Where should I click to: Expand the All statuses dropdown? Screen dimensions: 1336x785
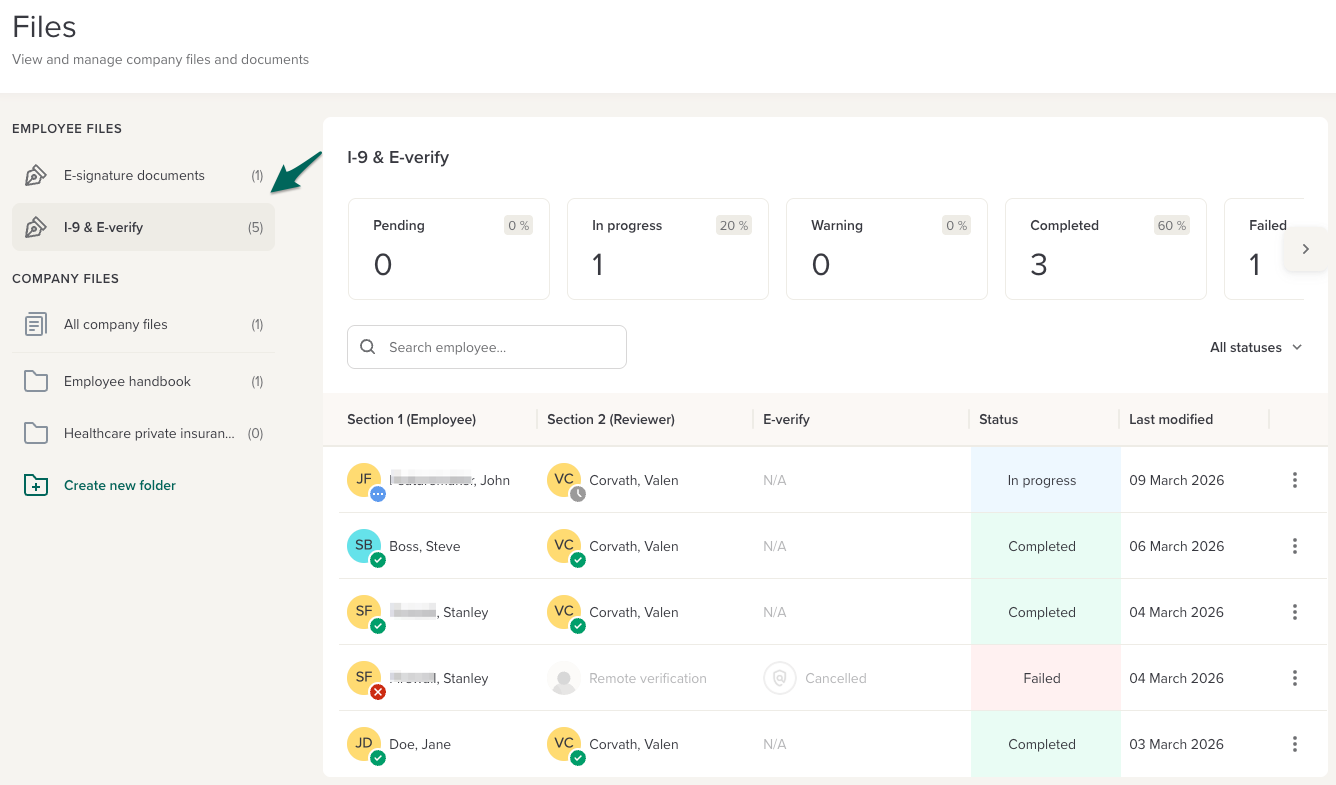1255,348
